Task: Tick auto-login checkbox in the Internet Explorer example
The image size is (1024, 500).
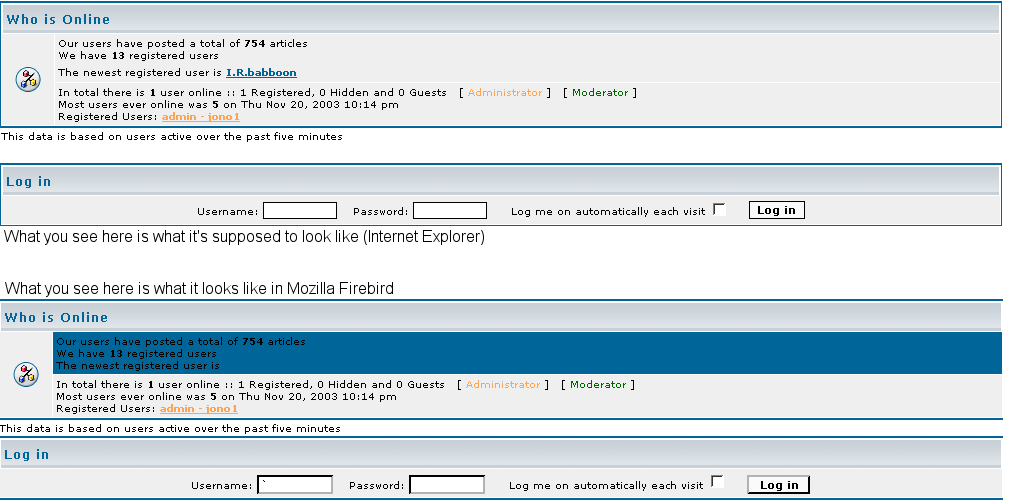Action: click(x=719, y=209)
